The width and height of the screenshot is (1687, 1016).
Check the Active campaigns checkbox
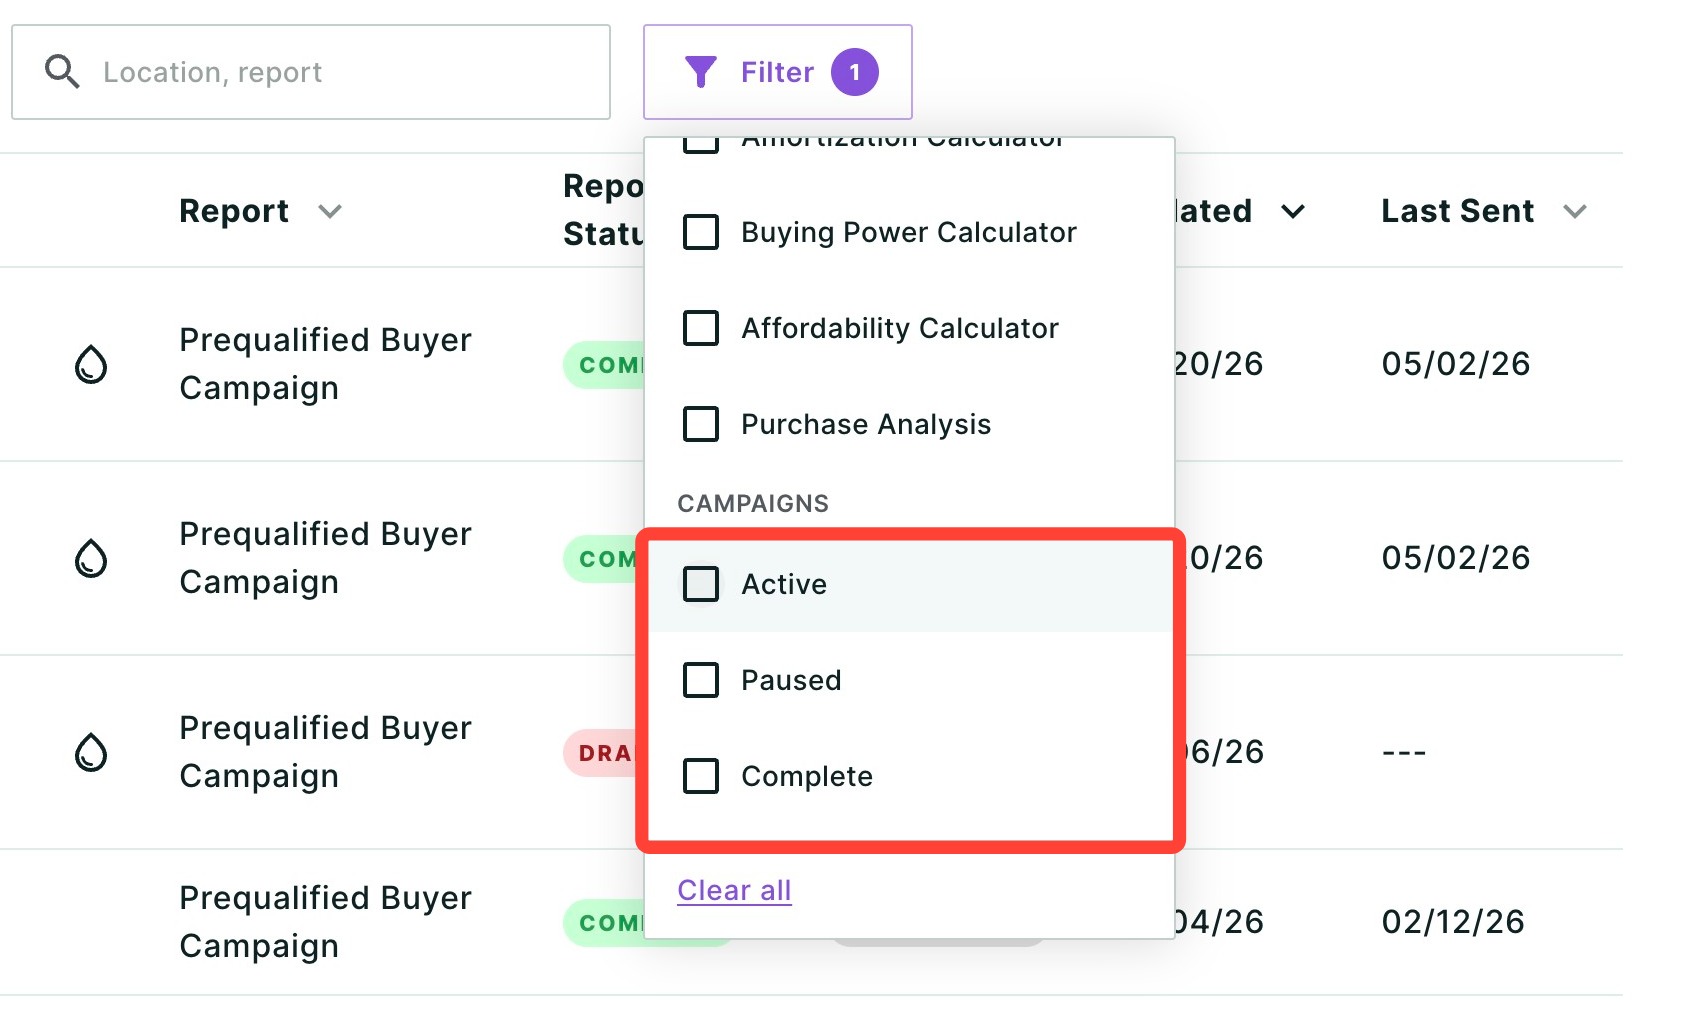point(700,584)
